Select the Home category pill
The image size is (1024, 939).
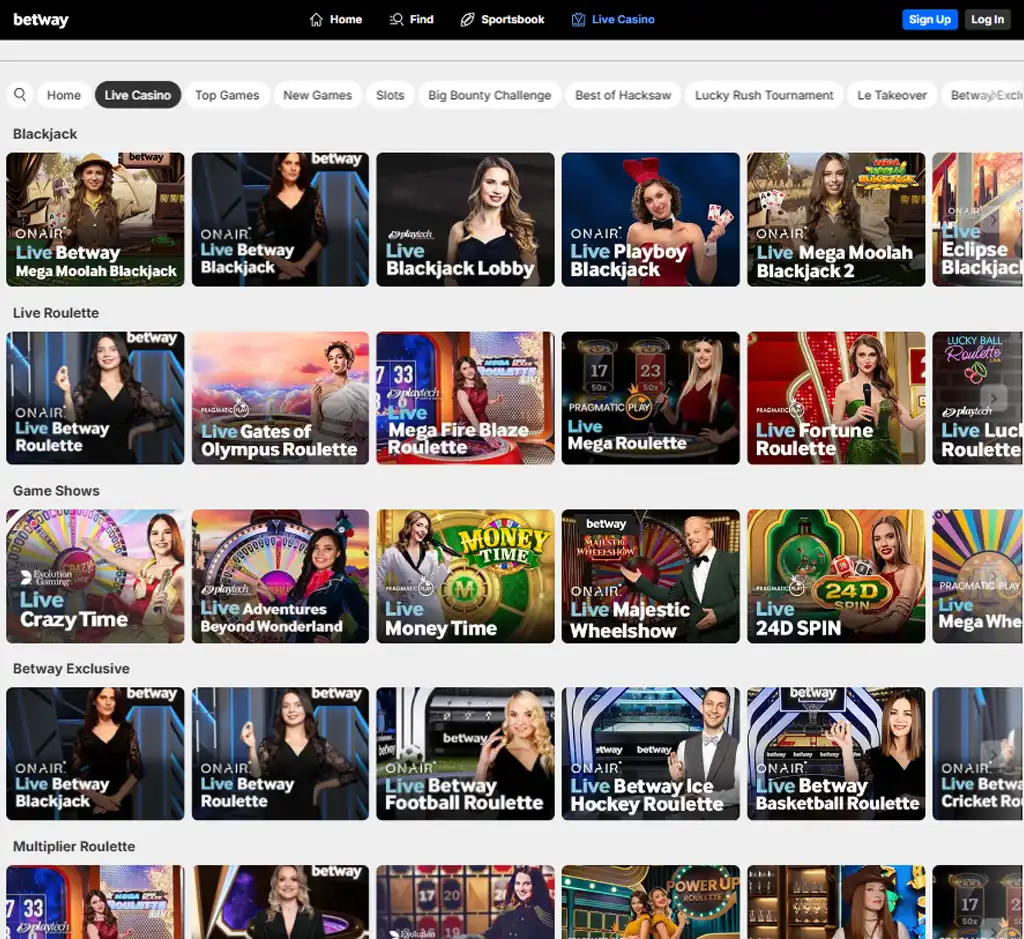point(64,95)
